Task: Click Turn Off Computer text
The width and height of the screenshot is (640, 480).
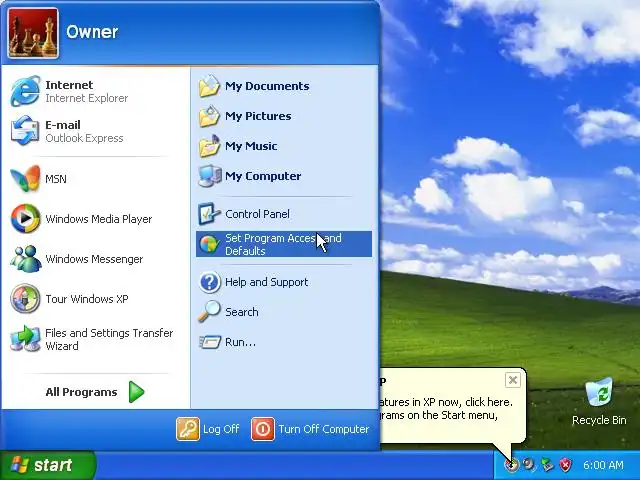Action: point(324,429)
